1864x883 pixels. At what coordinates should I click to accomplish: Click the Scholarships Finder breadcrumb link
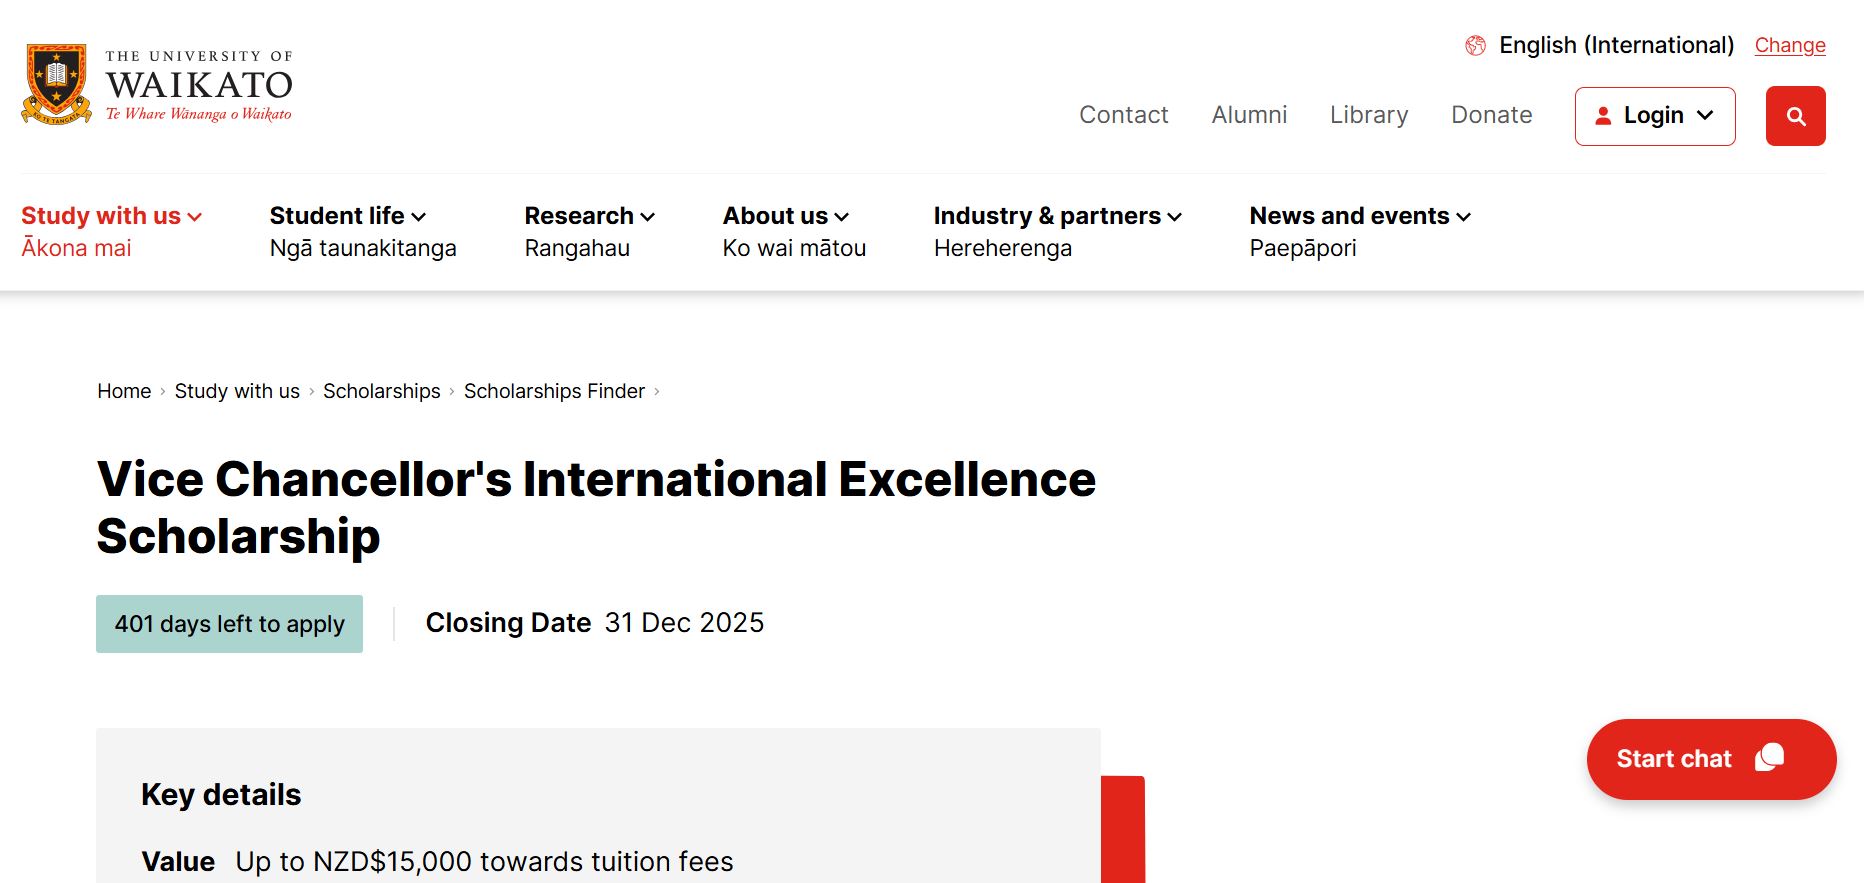coord(554,391)
